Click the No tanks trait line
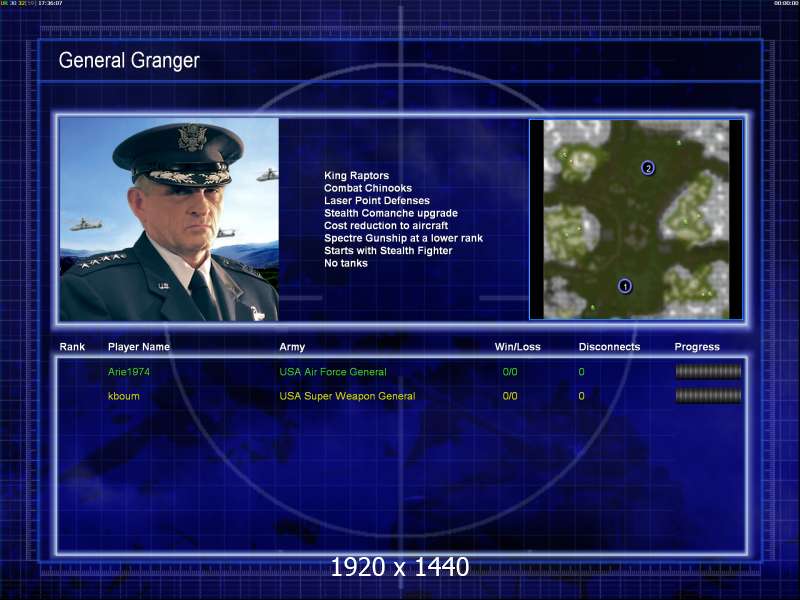Screen dimensions: 800x600 click(346, 263)
